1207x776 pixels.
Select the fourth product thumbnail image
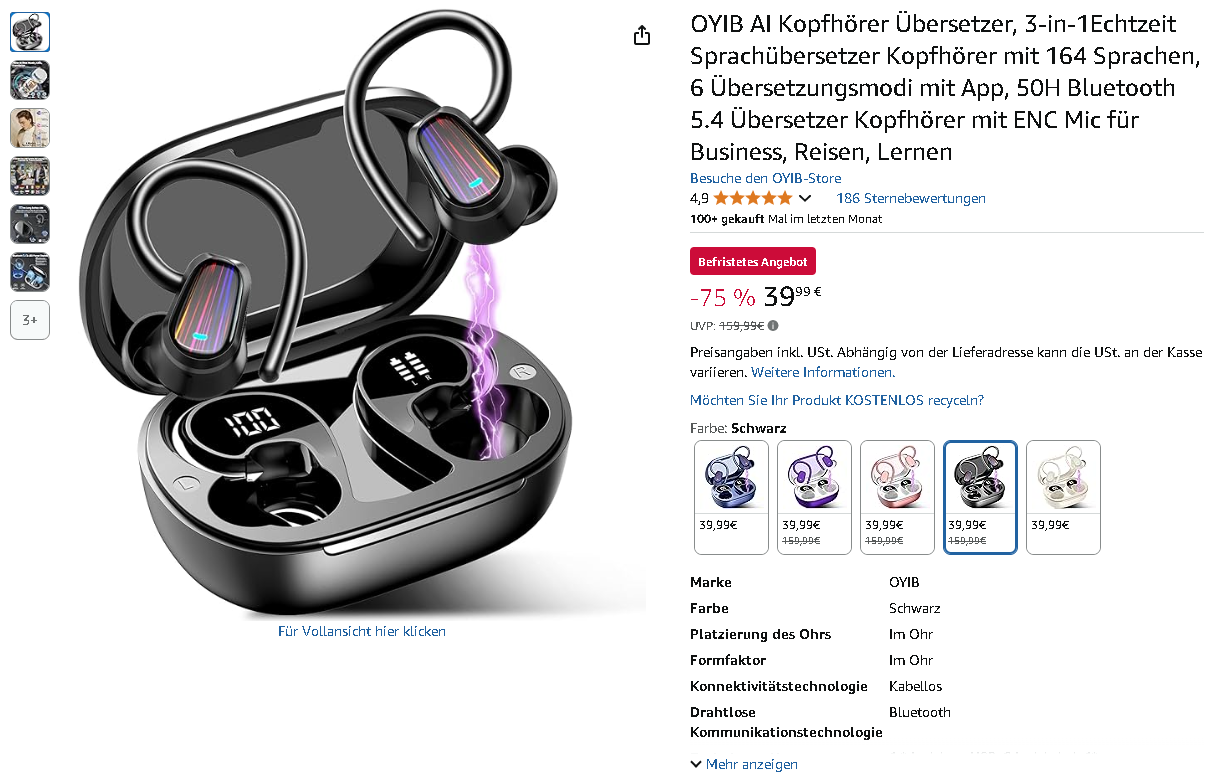tap(30, 176)
